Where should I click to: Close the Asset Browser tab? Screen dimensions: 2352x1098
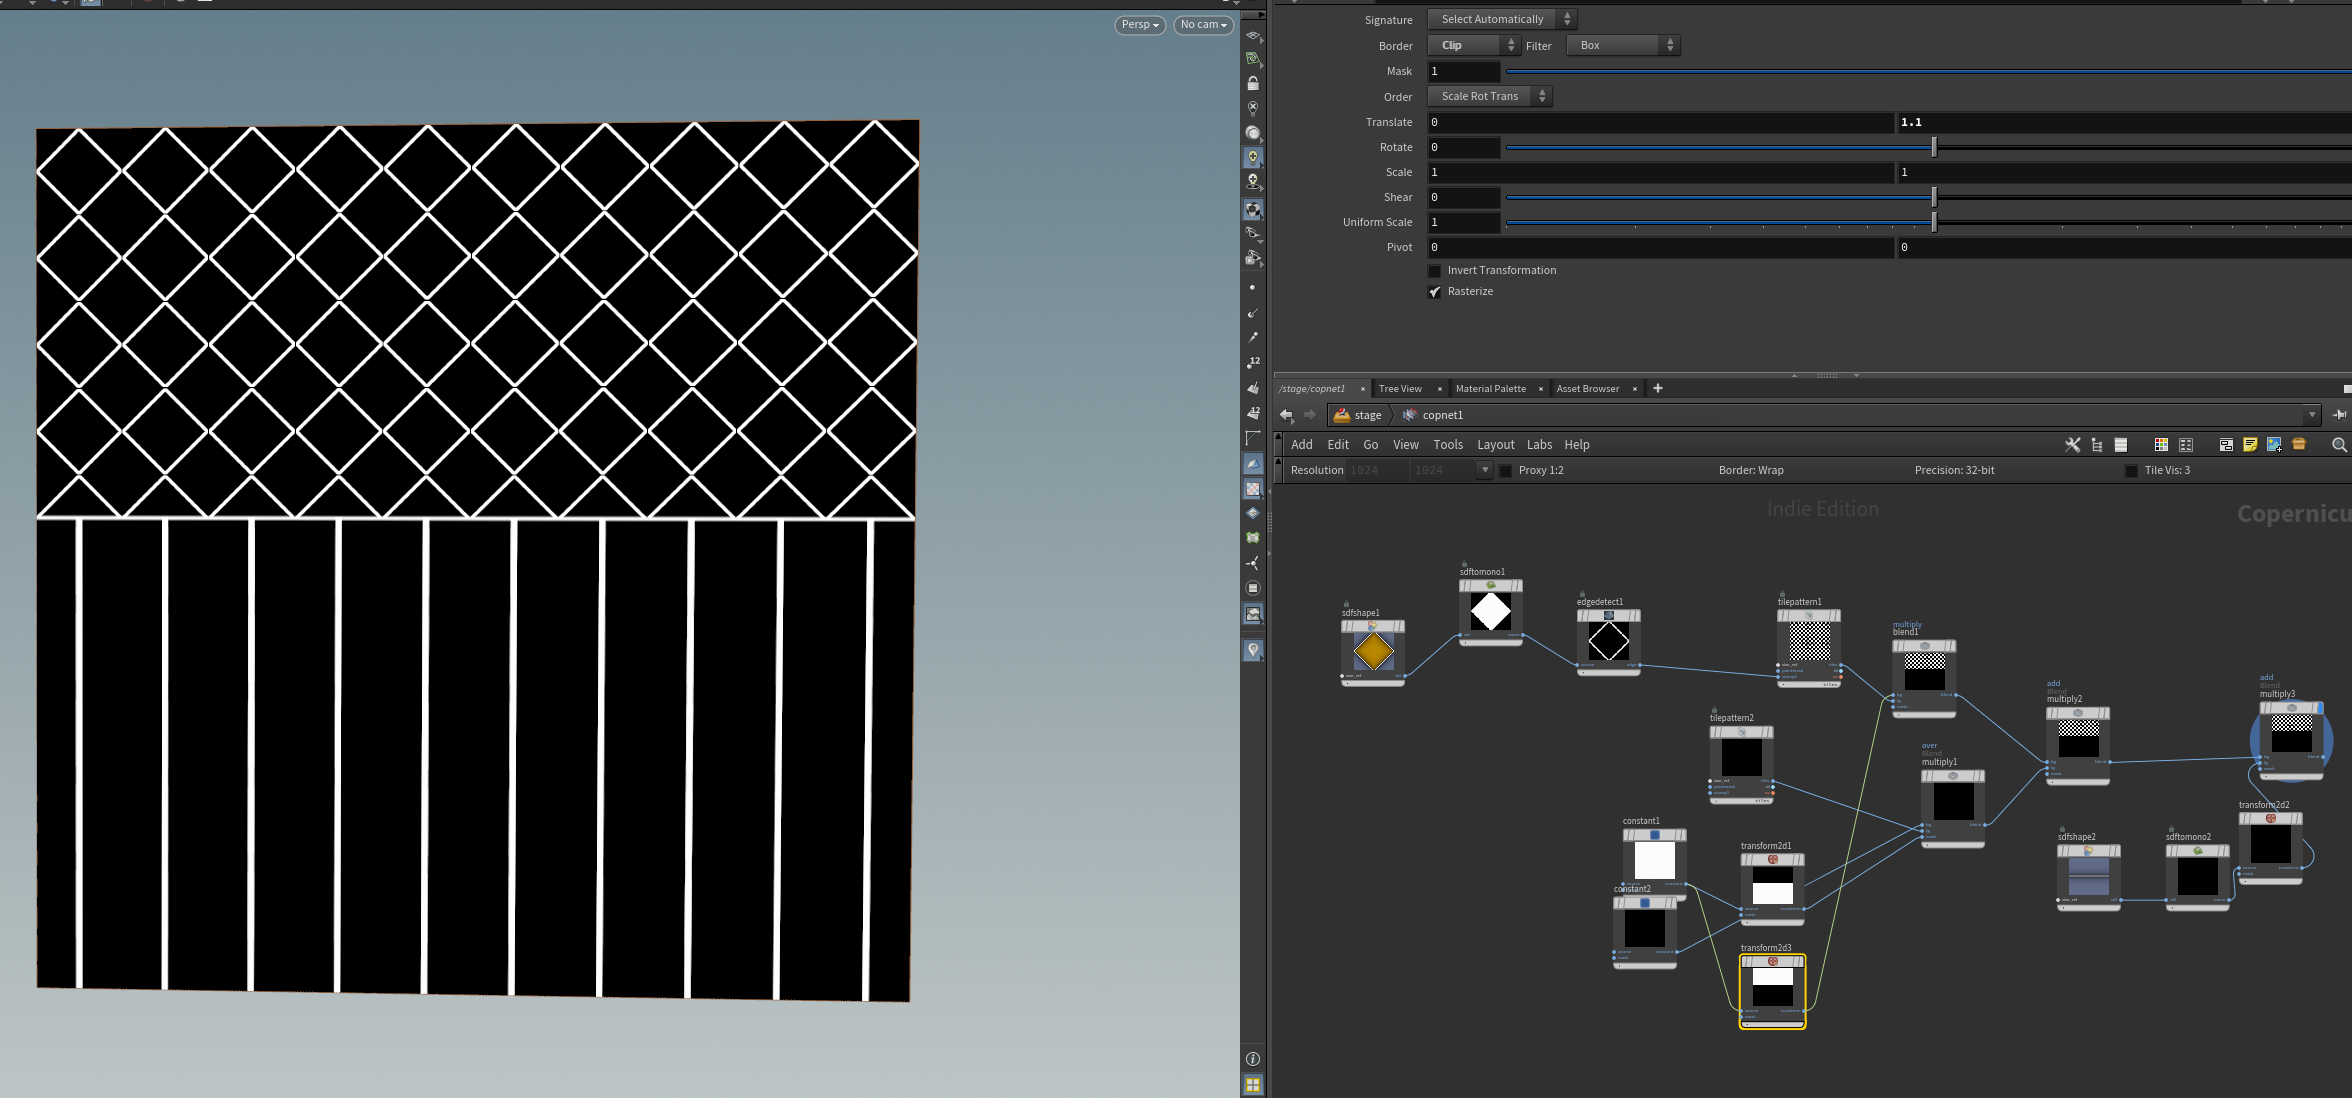(x=1635, y=389)
